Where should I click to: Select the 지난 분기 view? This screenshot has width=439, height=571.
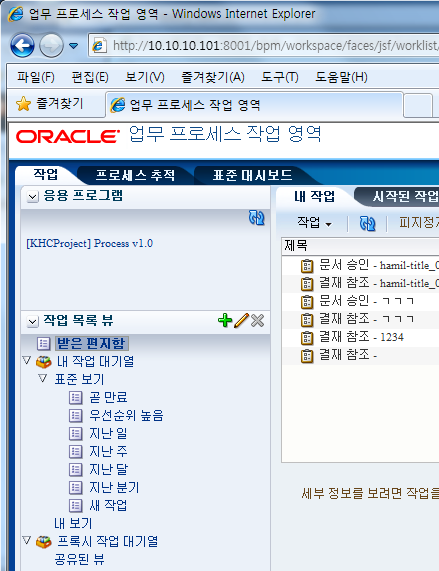(114, 487)
